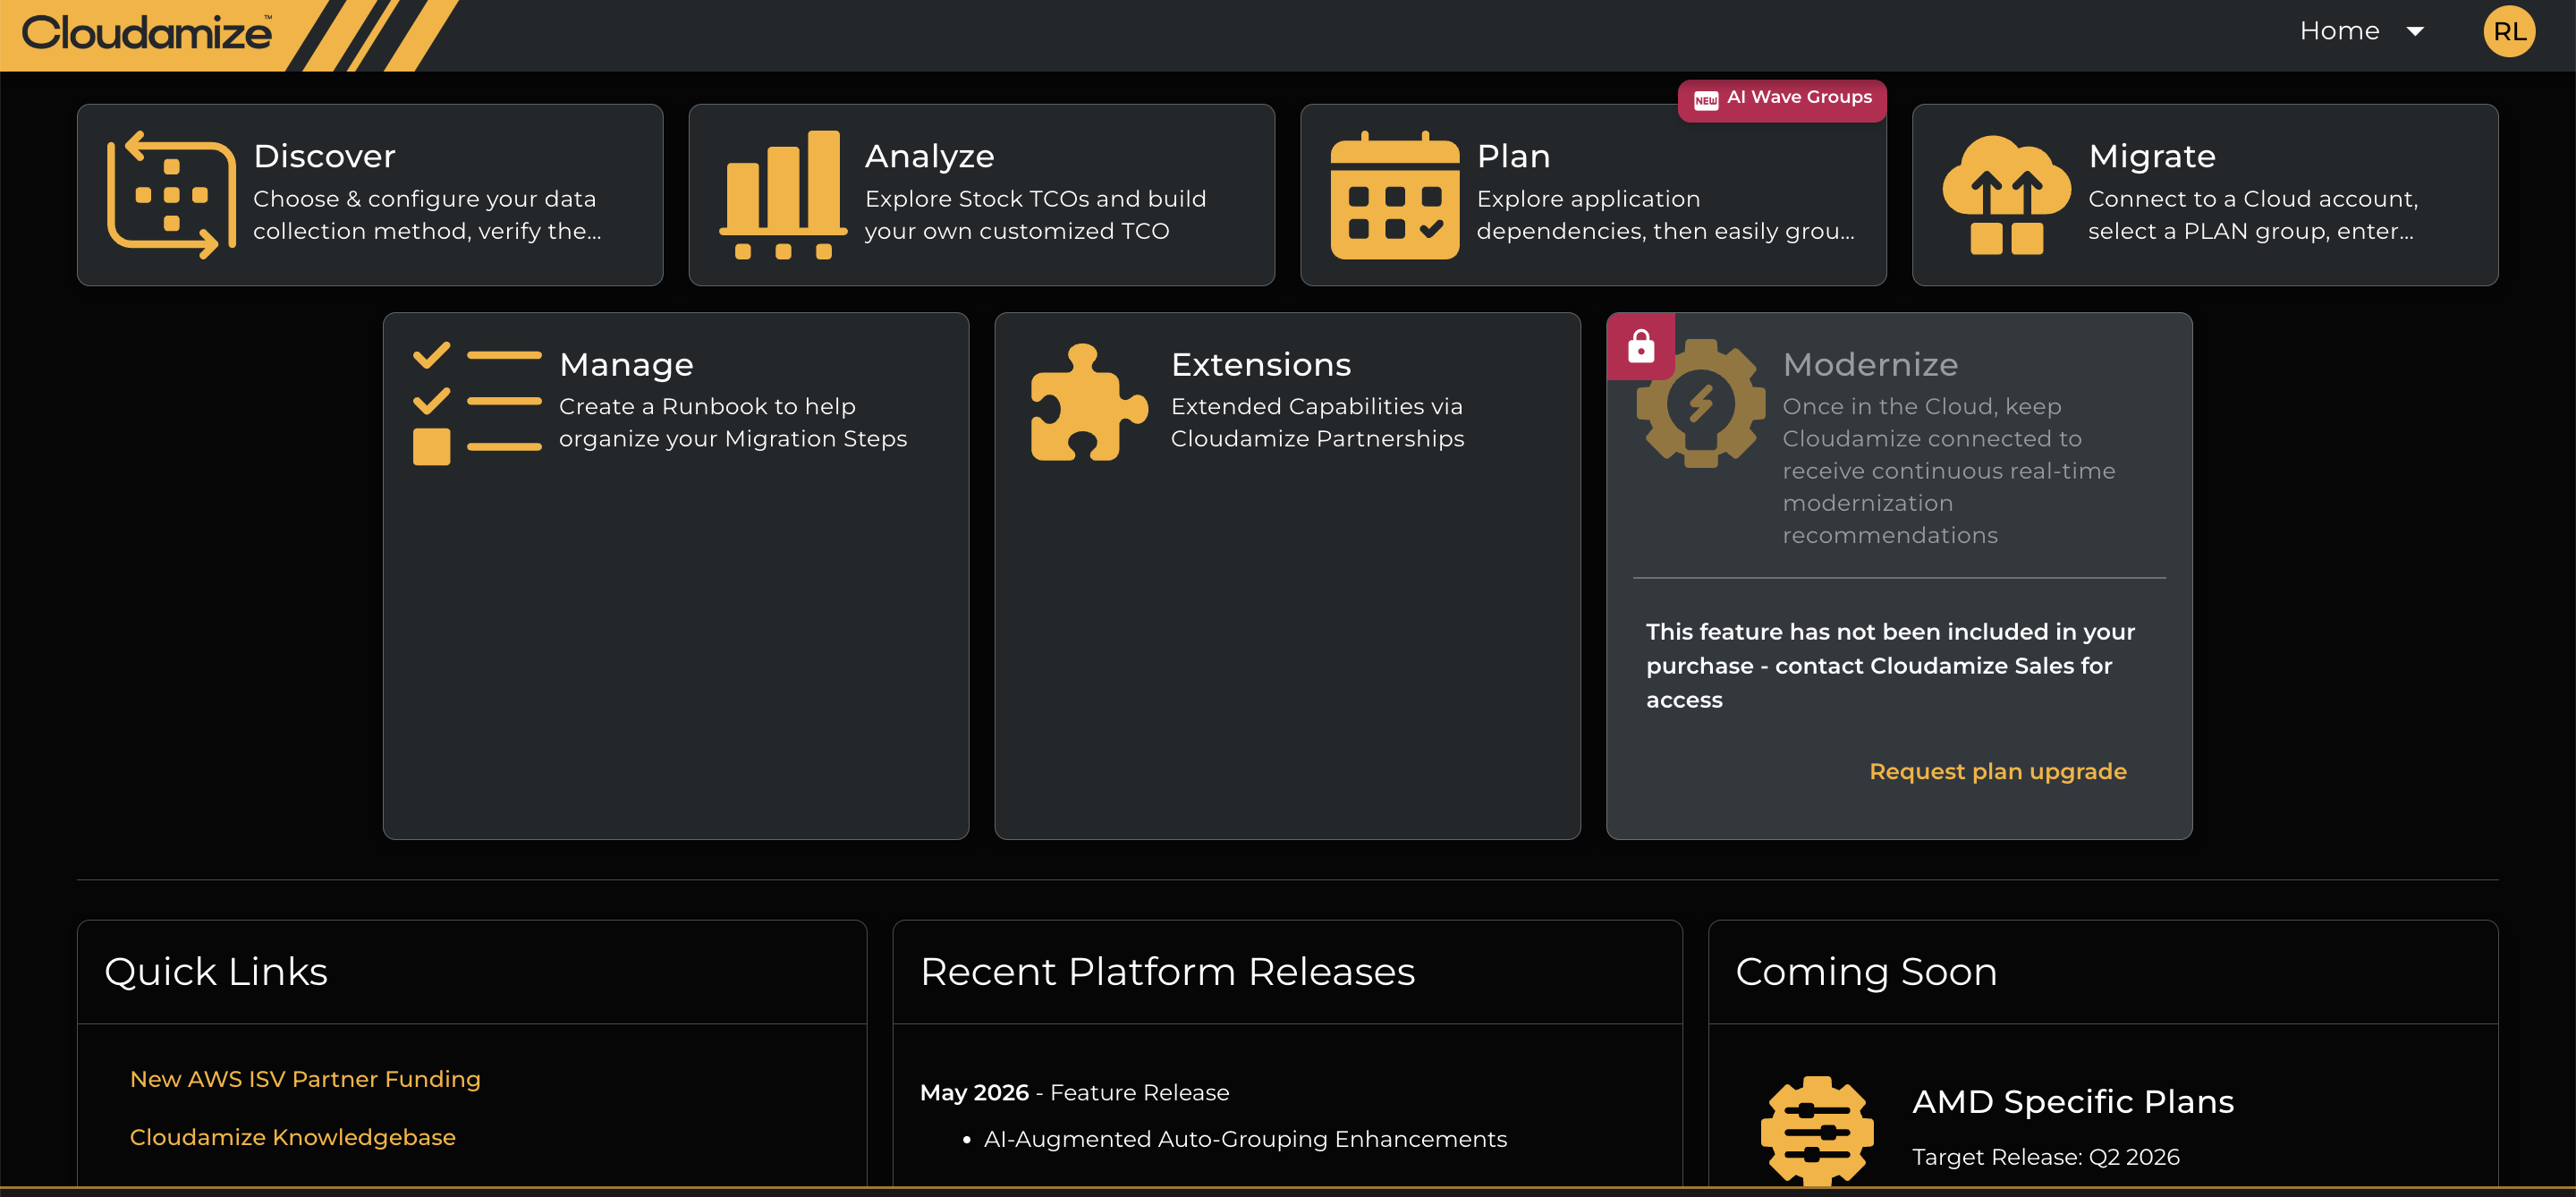Click Analyze description about Stock TCOs
The width and height of the screenshot is (2576, 1197).
[x=1035, y=215]
